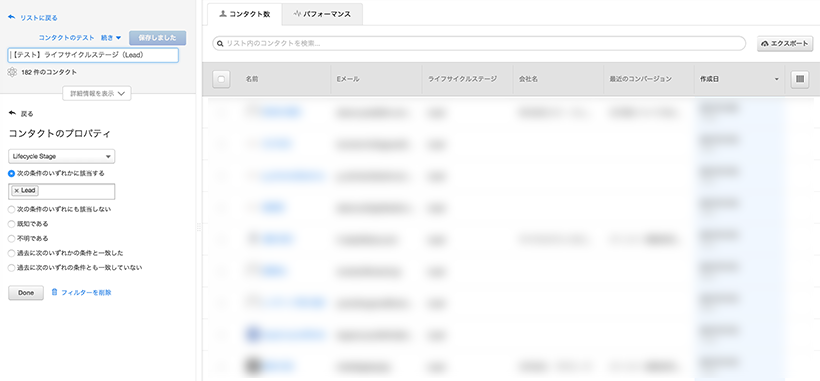Click the back arrow beside リストに戻る

click(12, 17)
